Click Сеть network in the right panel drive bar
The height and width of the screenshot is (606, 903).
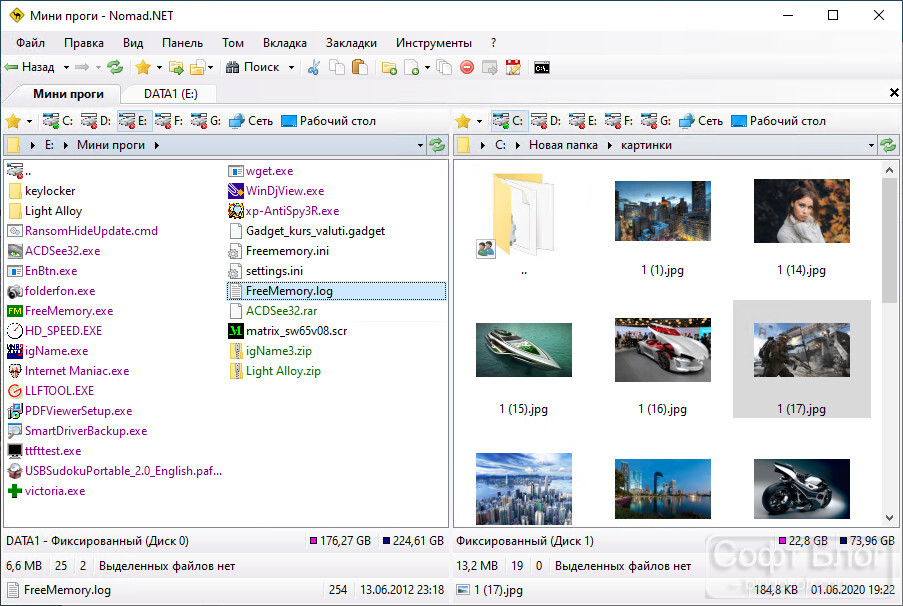tap(701, 121)
